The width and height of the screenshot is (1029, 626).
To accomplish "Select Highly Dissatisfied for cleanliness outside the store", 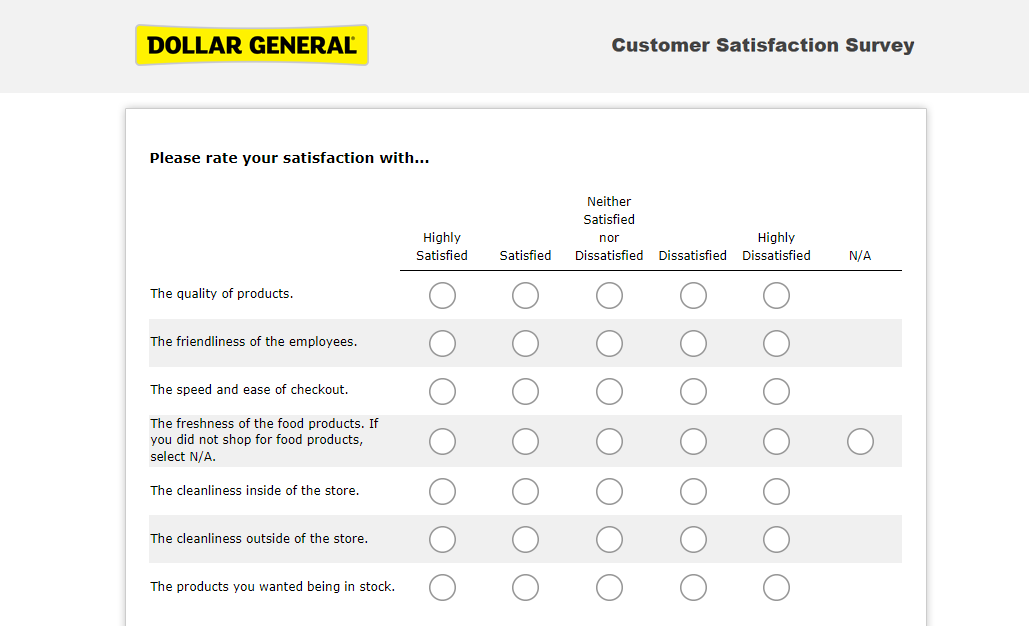I will pyautogui.click(x=776, y=539).
